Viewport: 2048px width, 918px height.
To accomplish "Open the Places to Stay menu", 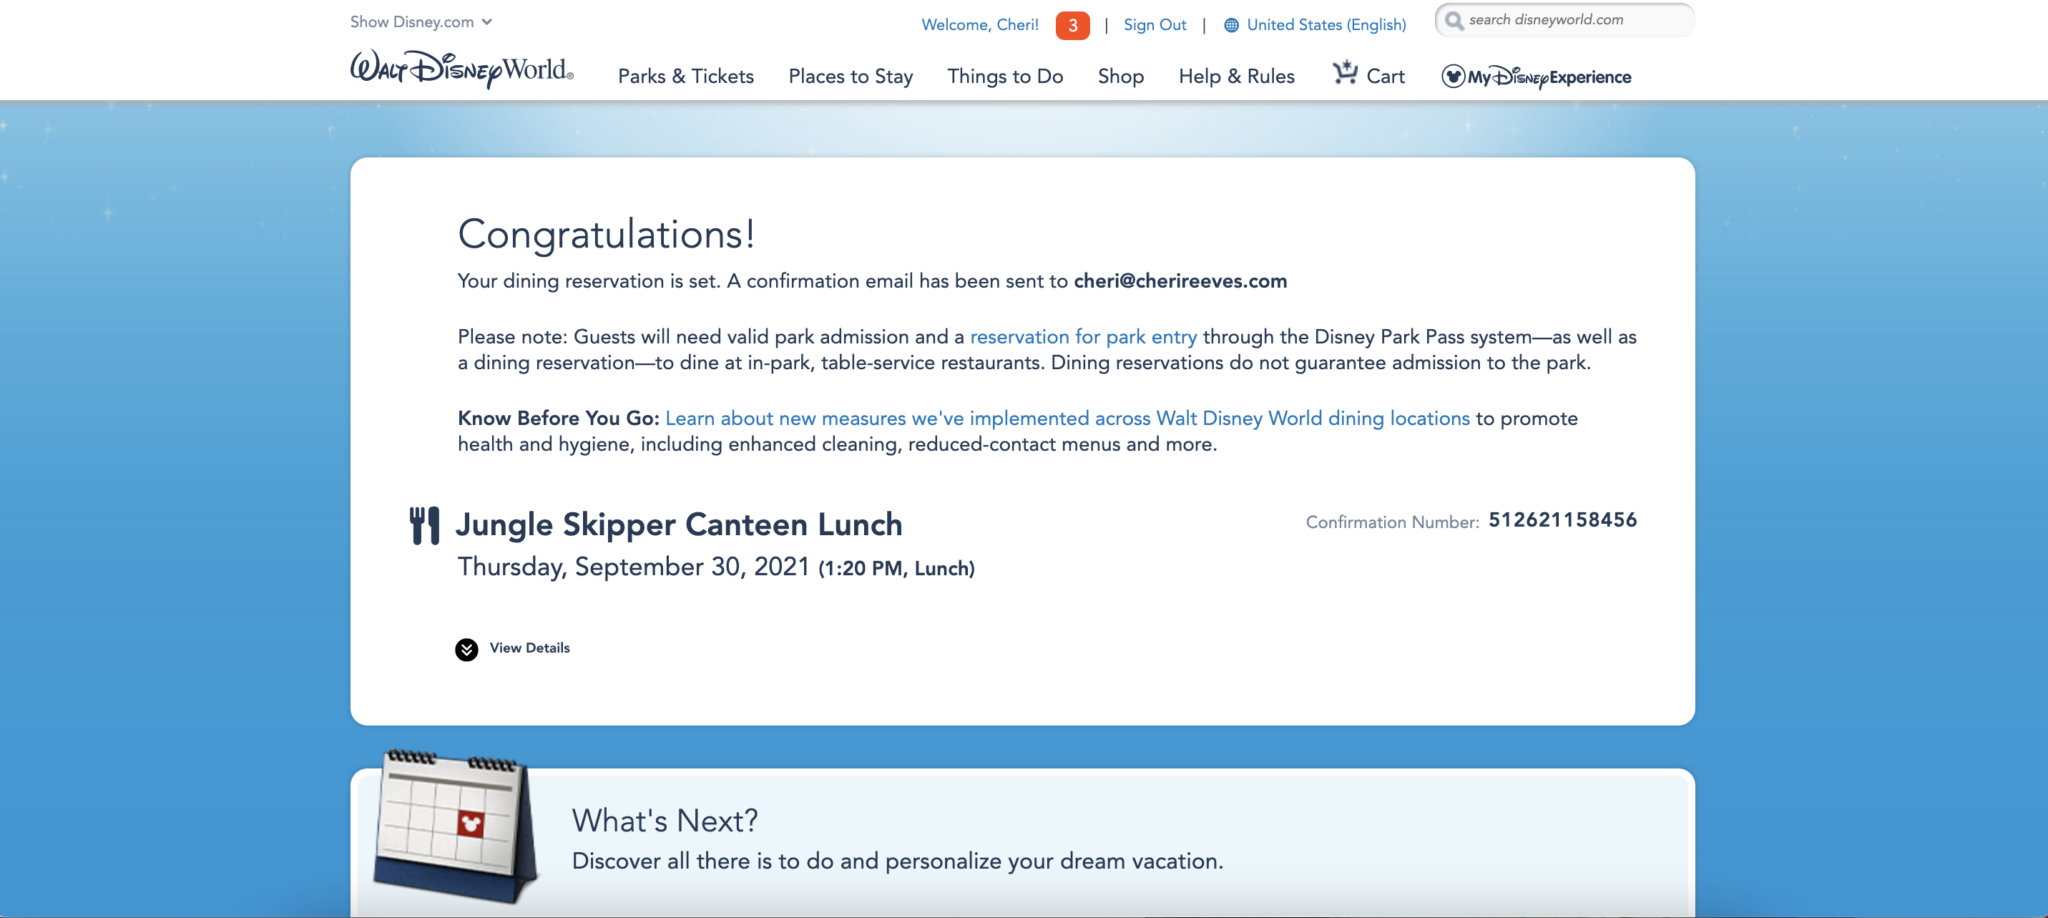I will [851, 76].
